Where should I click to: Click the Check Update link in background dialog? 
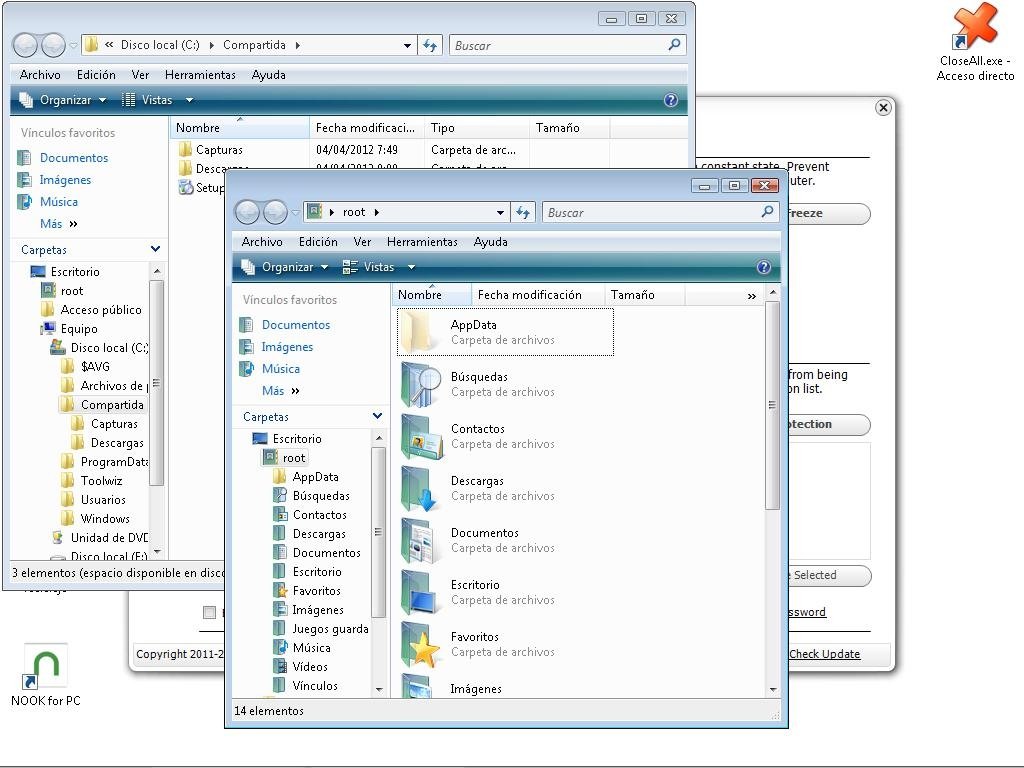click(824, 654)
